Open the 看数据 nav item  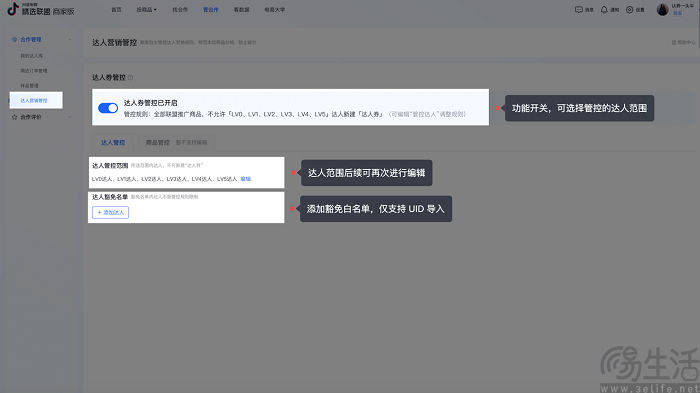click(242, 10)
